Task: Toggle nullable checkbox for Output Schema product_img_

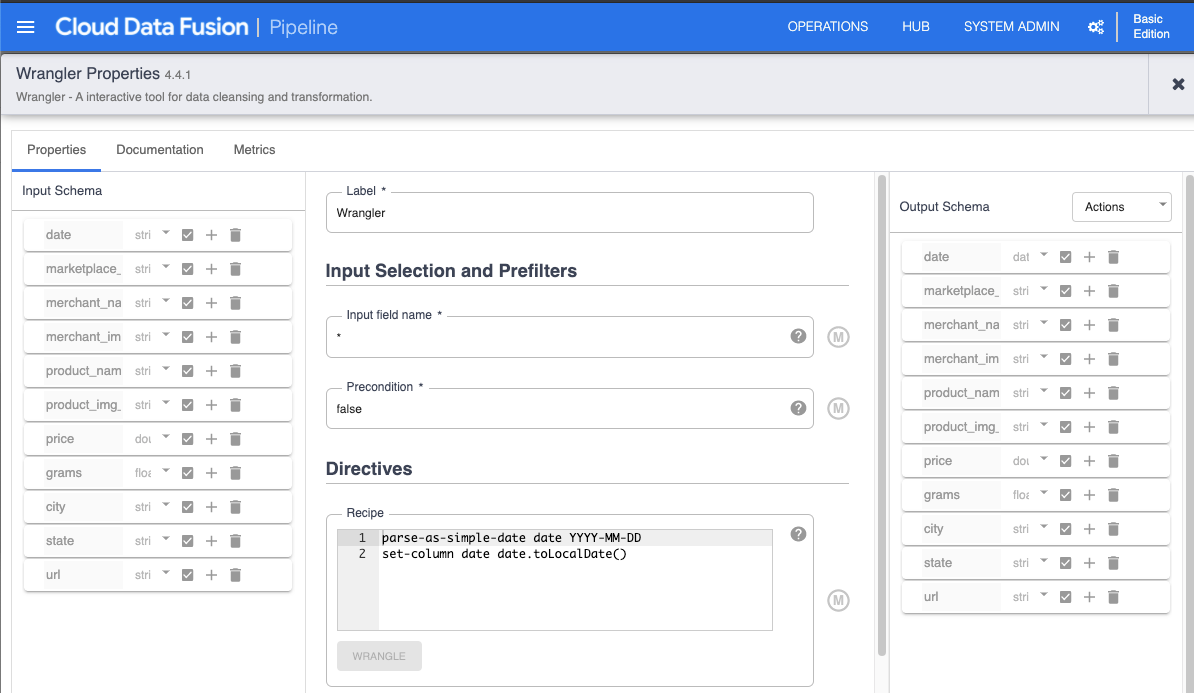Action: click(x=1065, y=426)
